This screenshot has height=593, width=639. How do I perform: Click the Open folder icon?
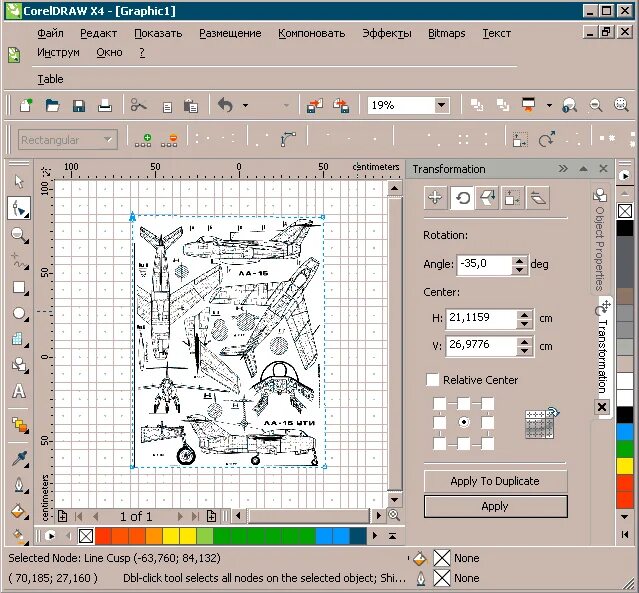pos(53,106)
